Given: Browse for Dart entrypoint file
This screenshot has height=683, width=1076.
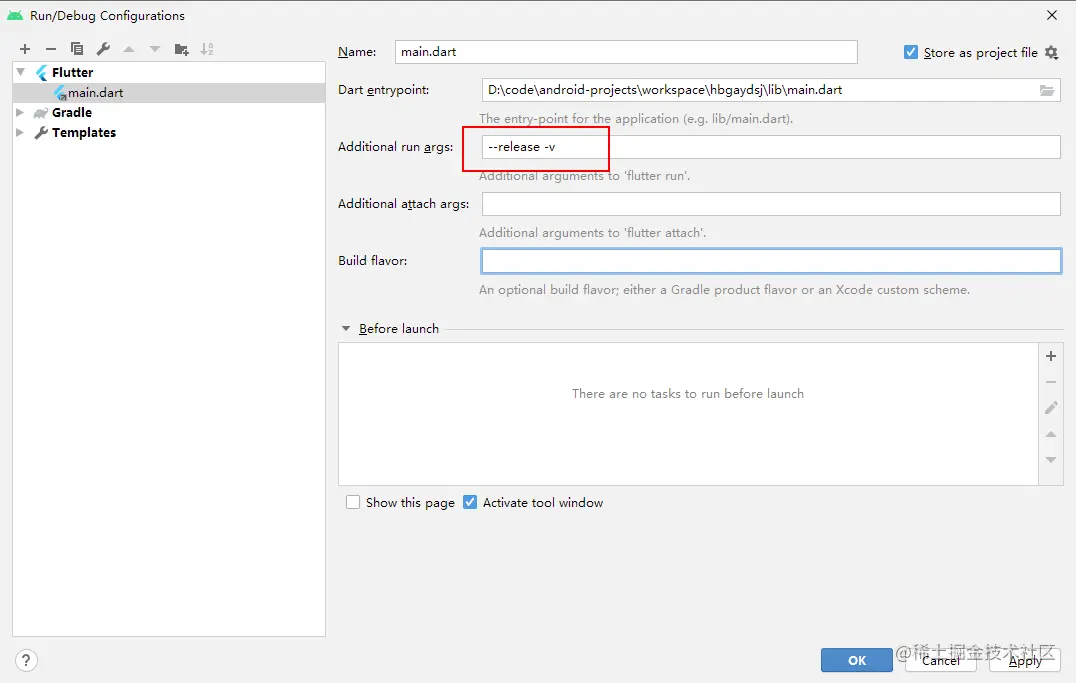Looking at the screenshot, I should (x=1046, y=90).
